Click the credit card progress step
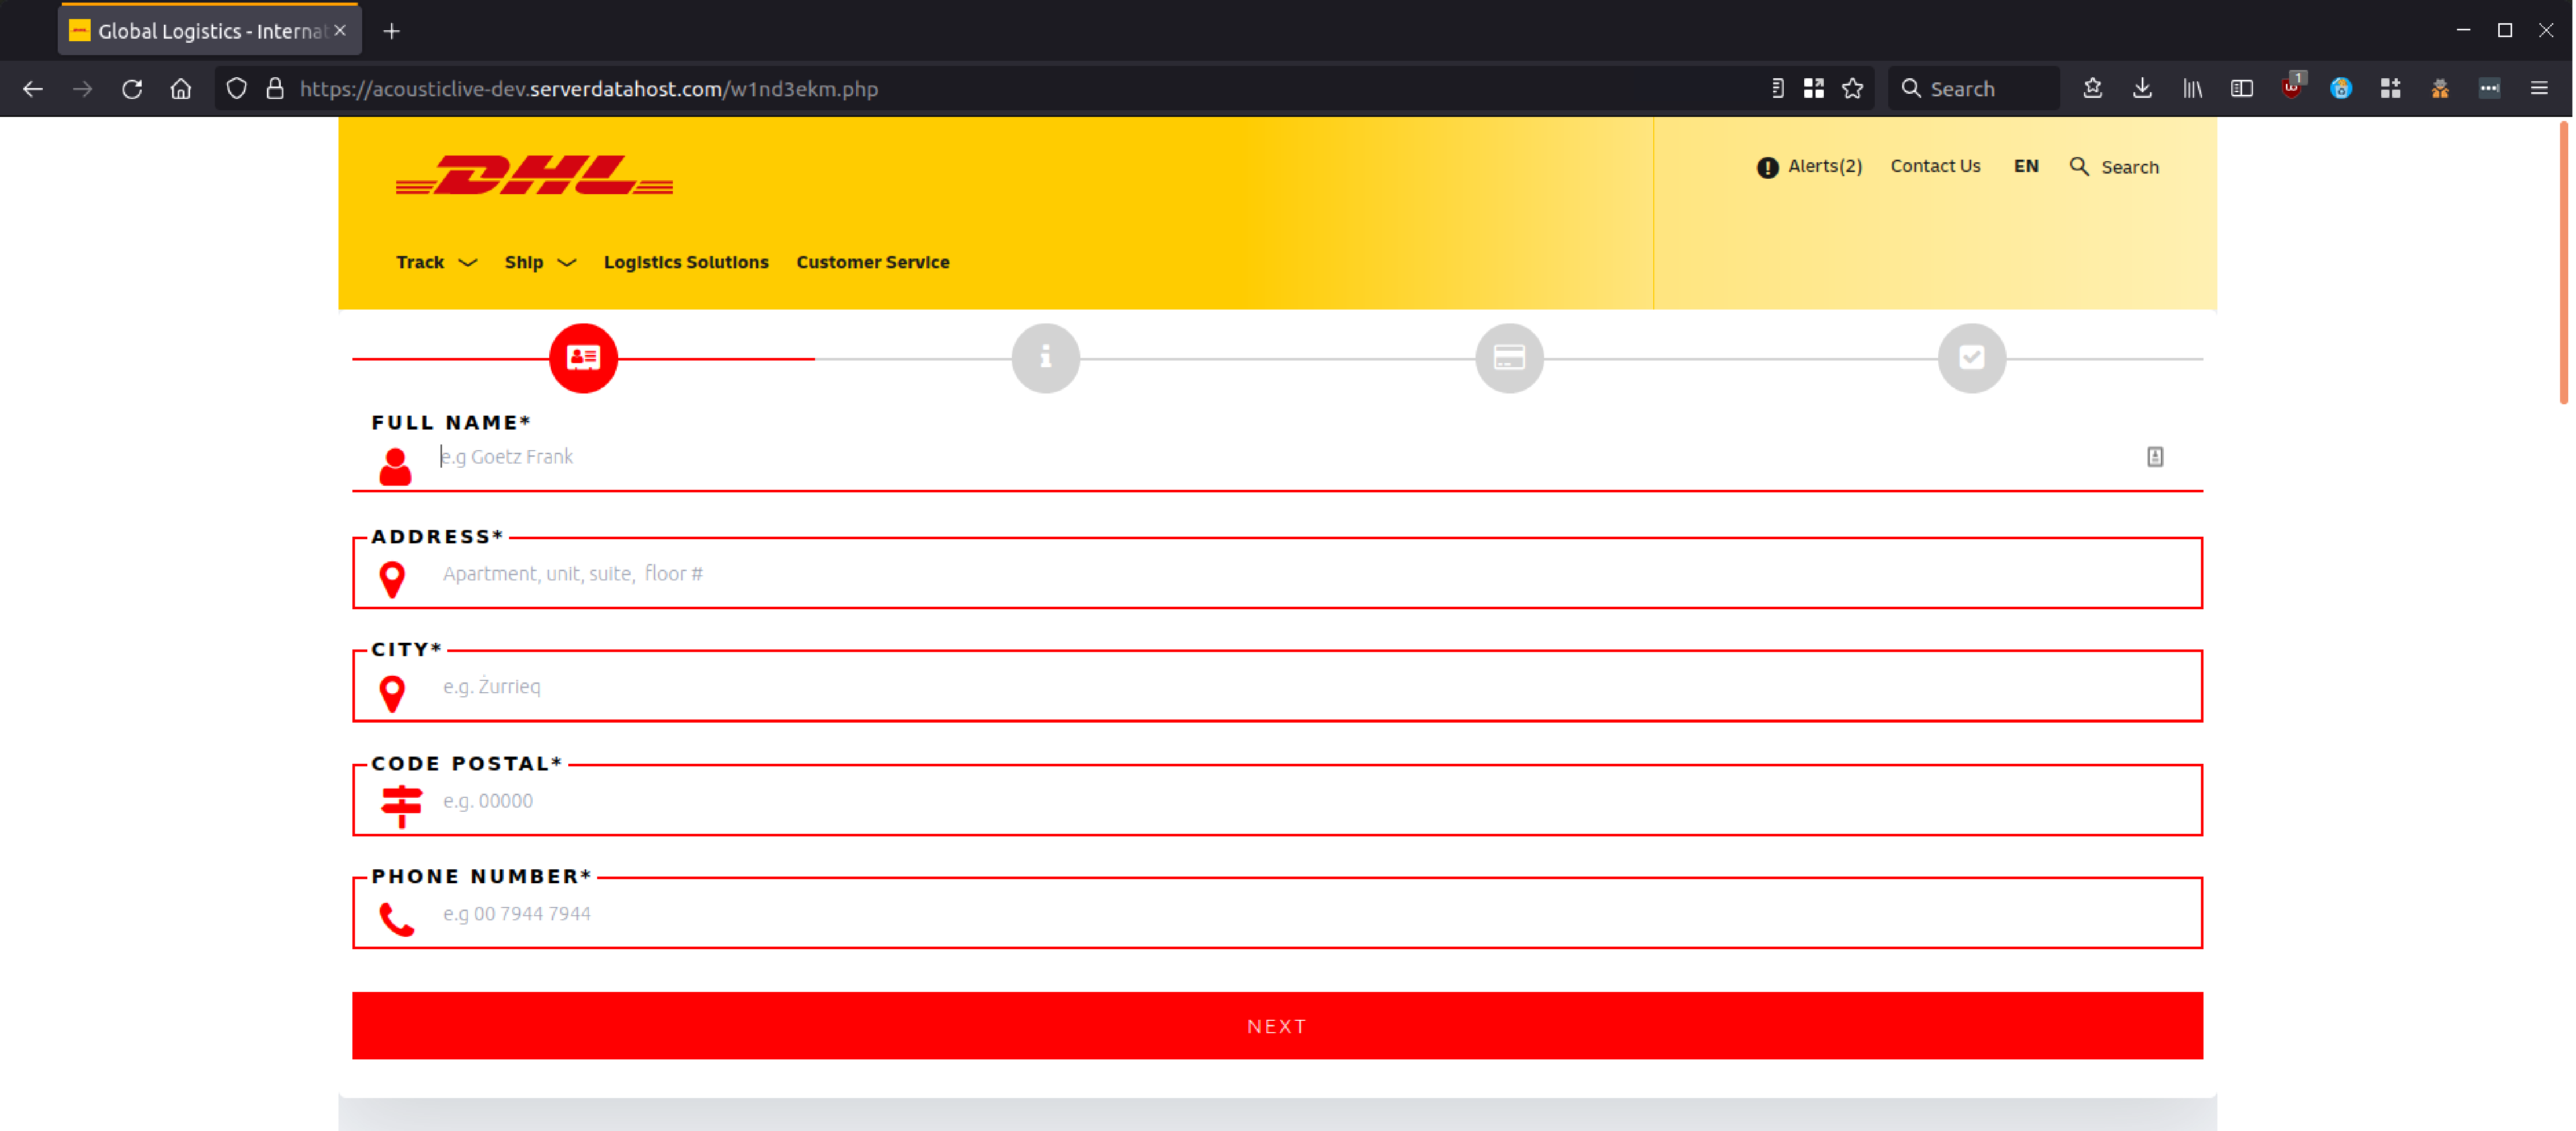The width and height of the screenshot is (2576, 1131). pos(1509,357)
